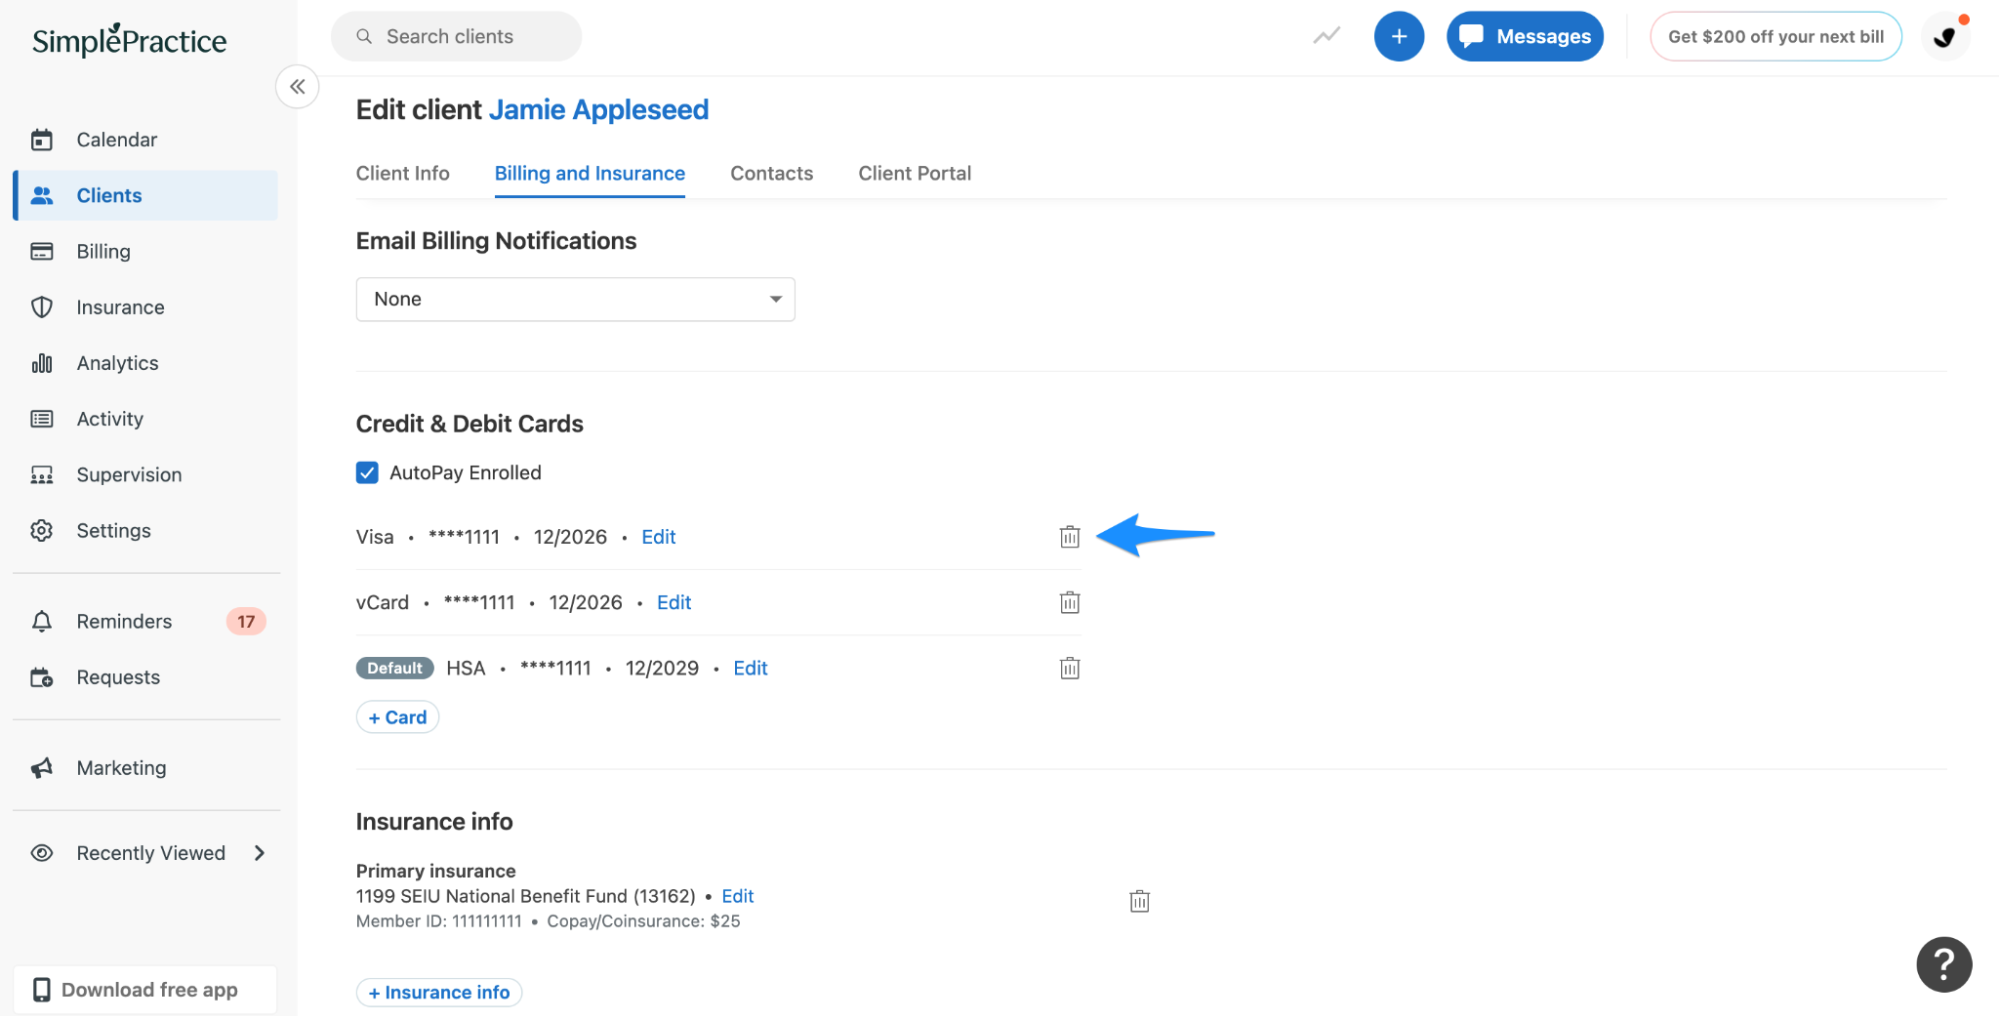The image size is (1999, 1017).
Task: Open Supervision in the sidebar
Action: click(129, 475)
